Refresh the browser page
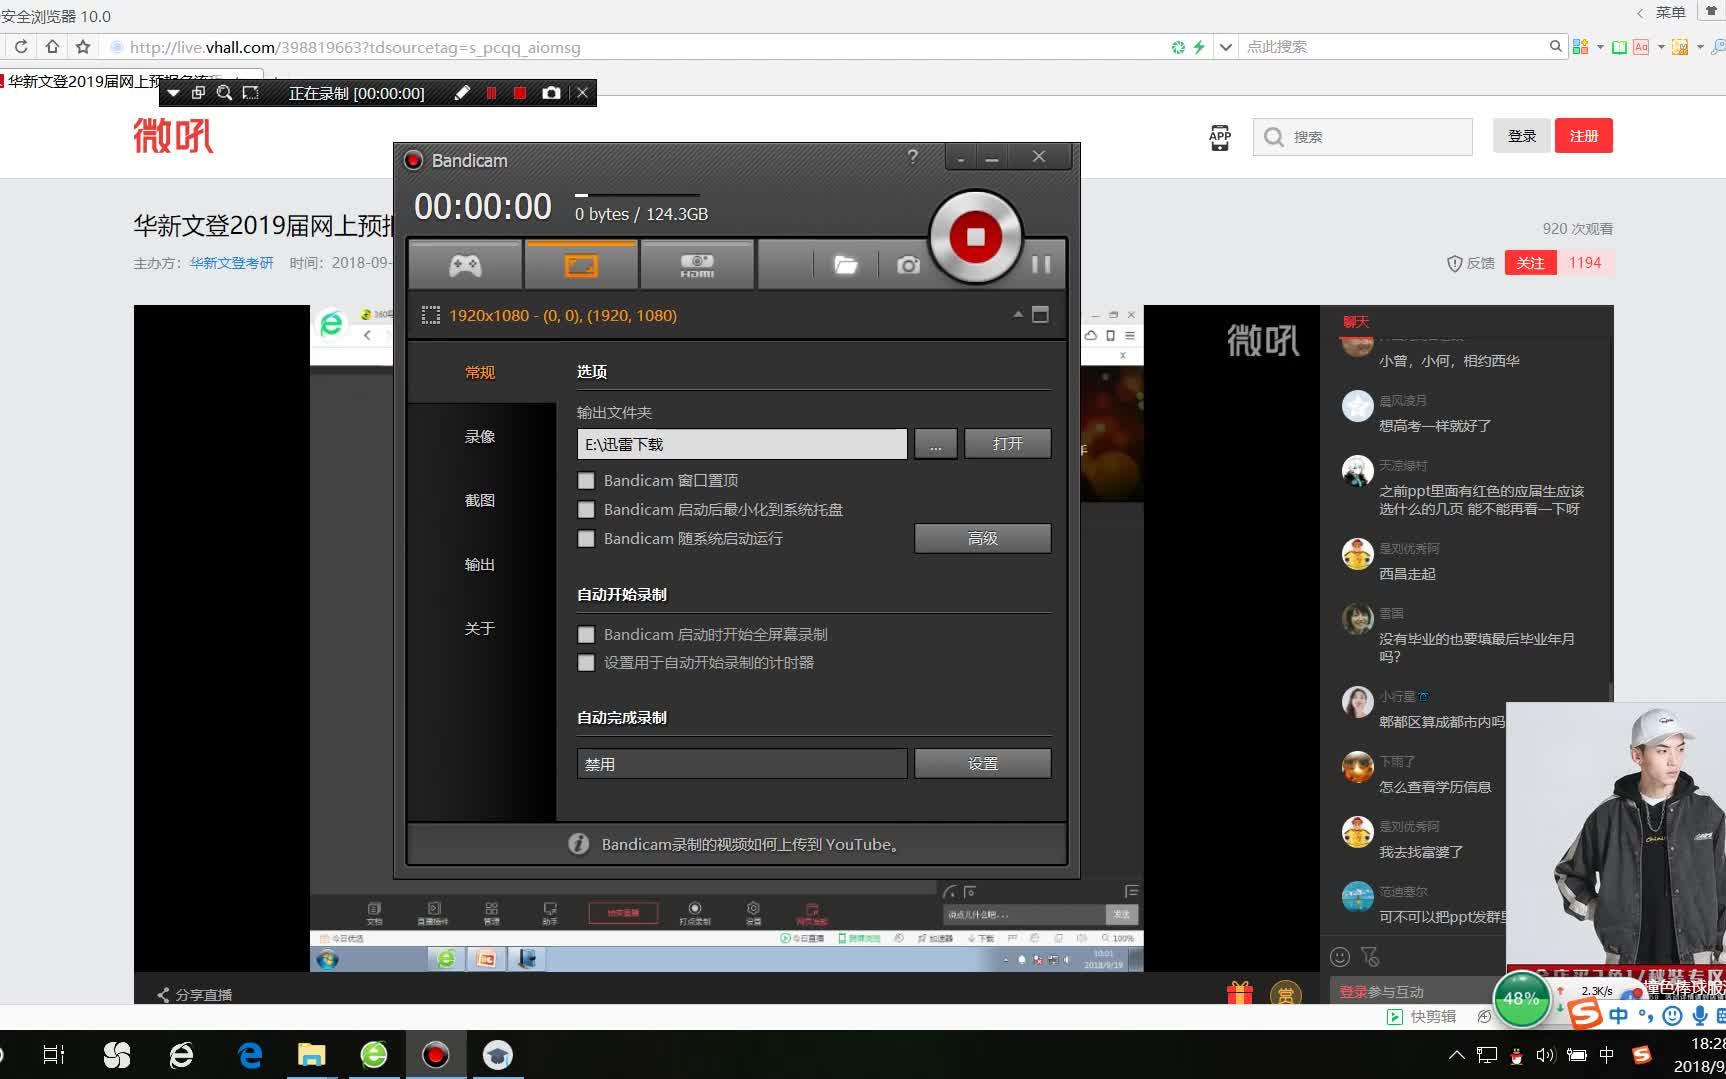This screenshot has height=1079, width=1726. (x=20, y=47)
